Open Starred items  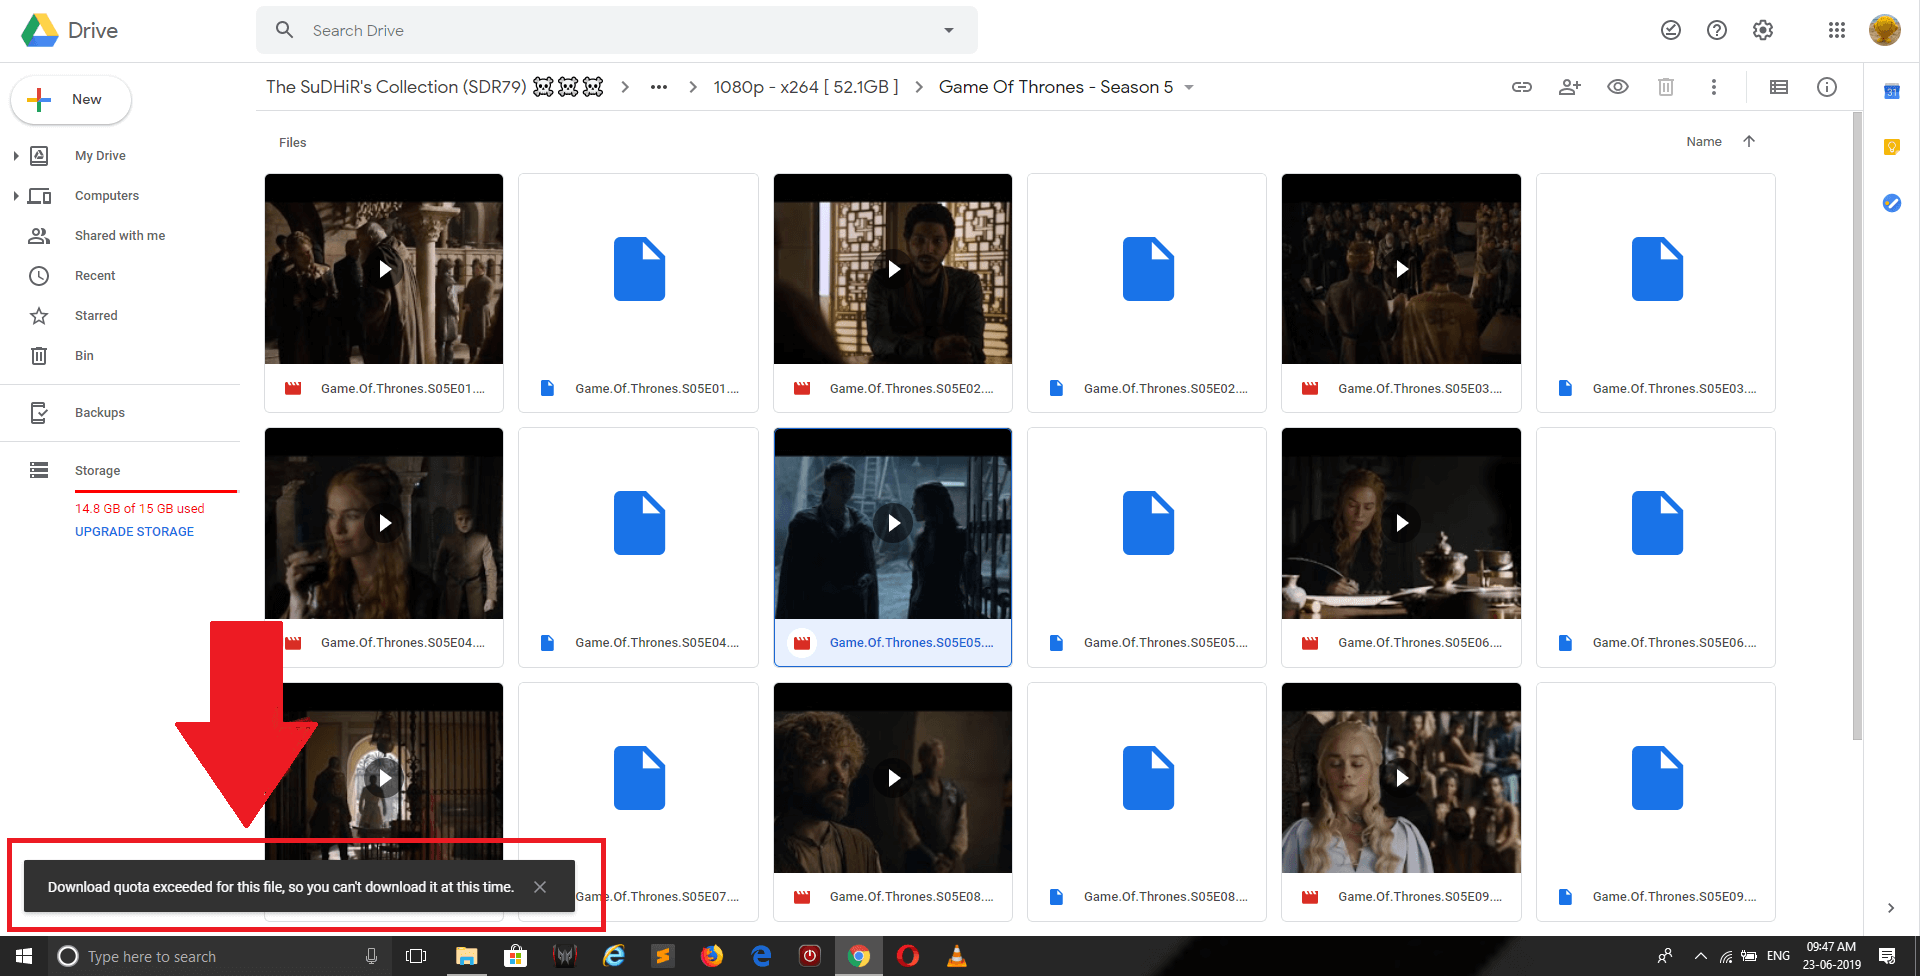coord(96,316)
